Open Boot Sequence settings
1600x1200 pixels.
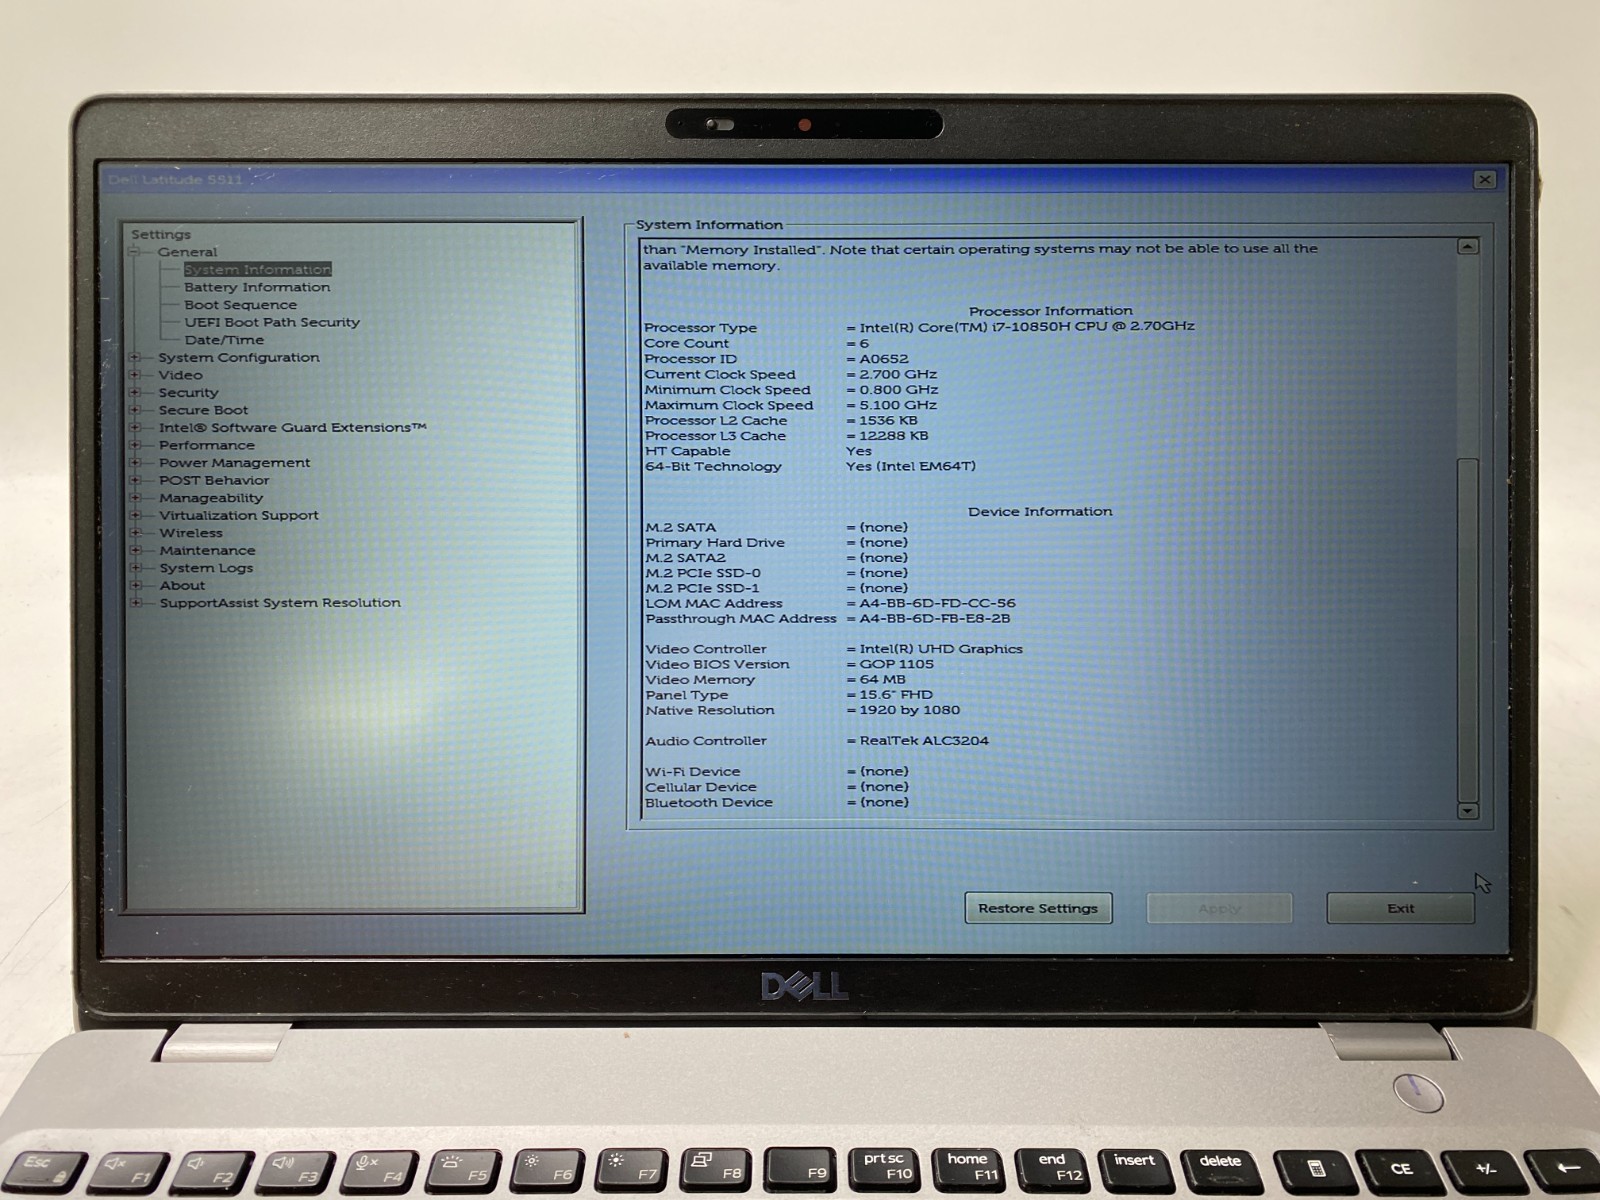[x=240, y=305]
